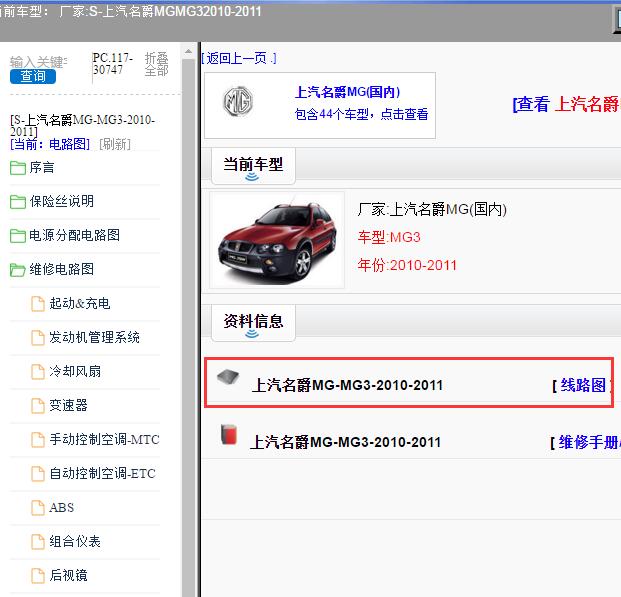Click the PC.117-30747 text

click(112, 64)
